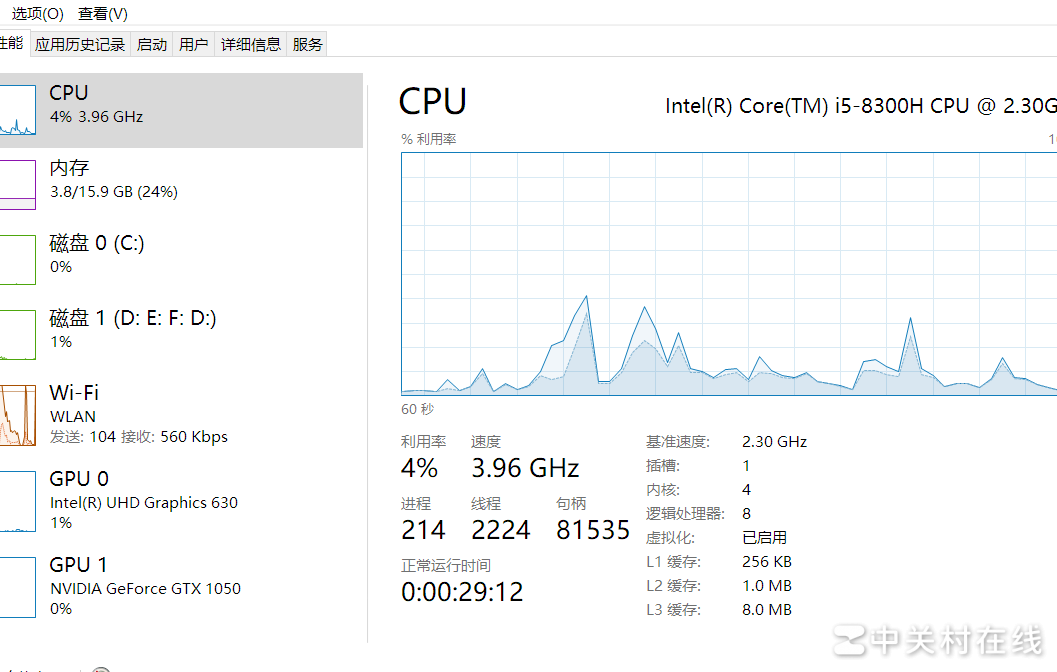Select the 内存 entry in the sidebar
The width and height of the screenshot is (1057, 672).
coord(150,178)
